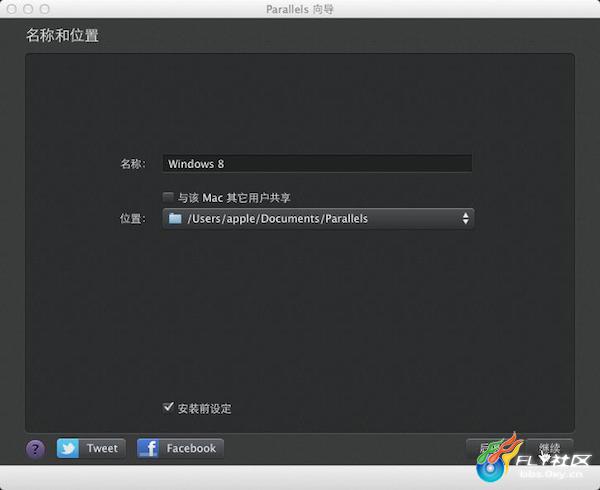Click the folder icon in the location field
600x490 pixels.
tap(175, 218)
